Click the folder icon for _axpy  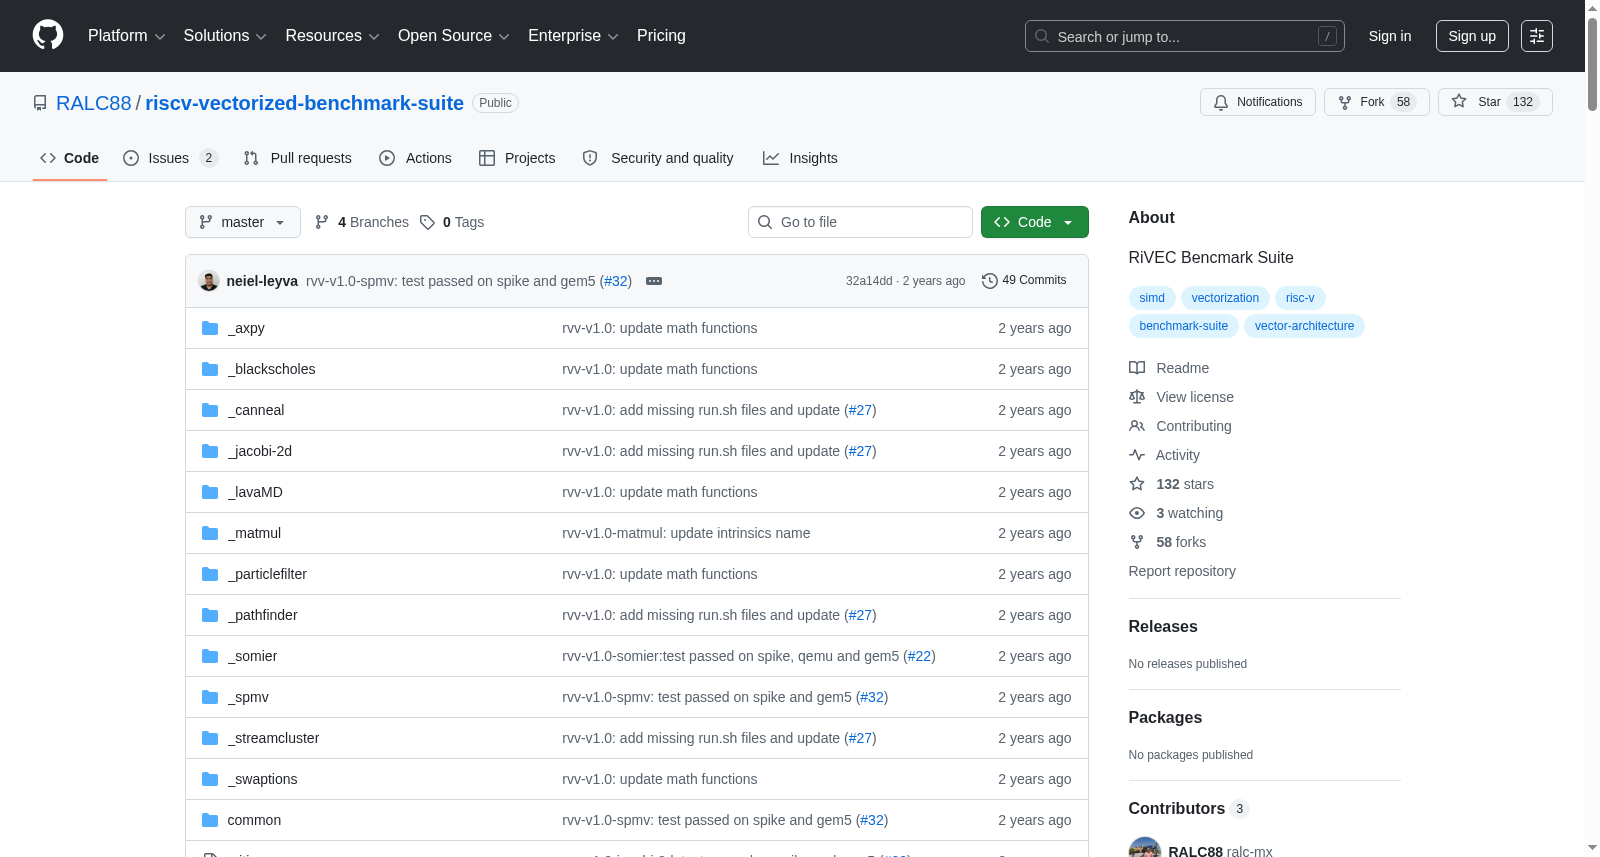(x=210, y=328)
